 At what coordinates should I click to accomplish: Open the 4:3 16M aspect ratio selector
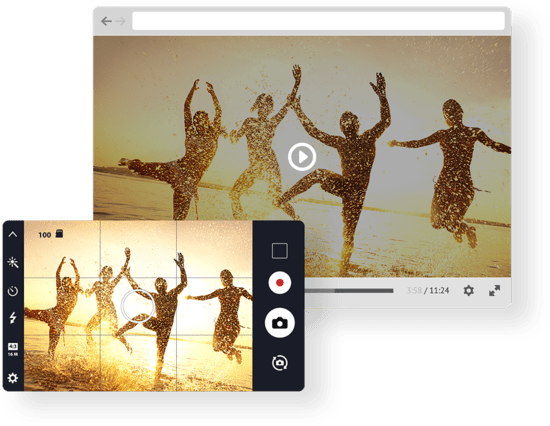click(13, 350)
